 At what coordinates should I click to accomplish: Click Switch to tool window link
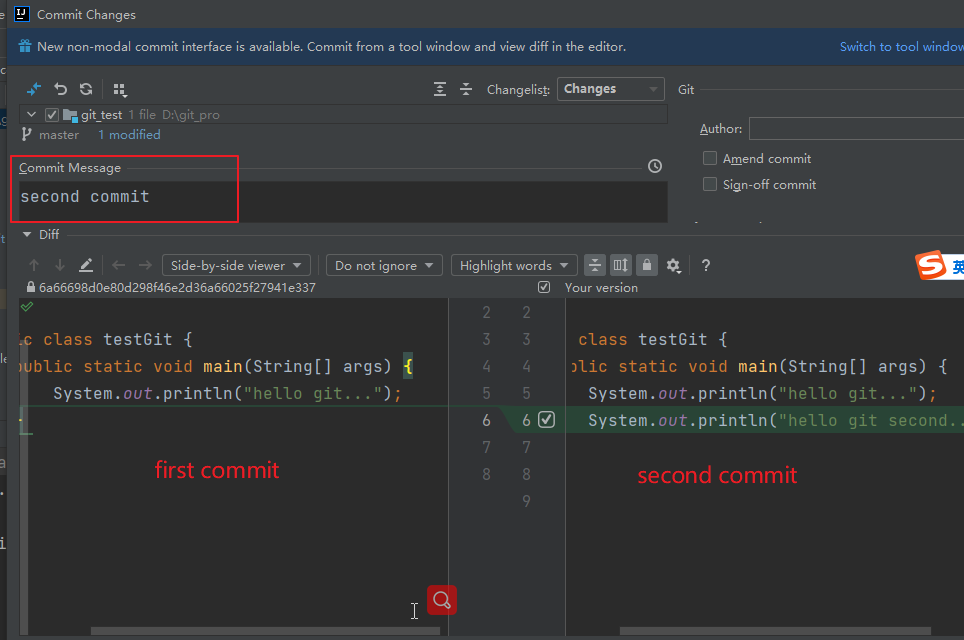tap(901, 47)
